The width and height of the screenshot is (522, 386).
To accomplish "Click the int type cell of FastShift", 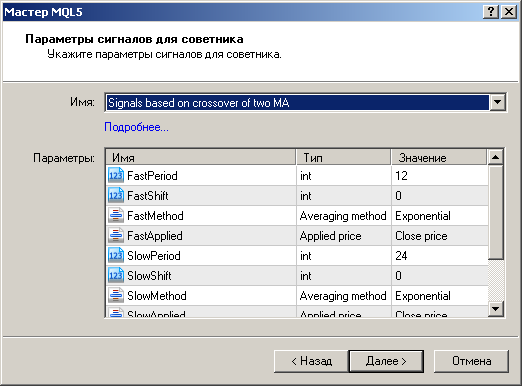I will [344, 196].
